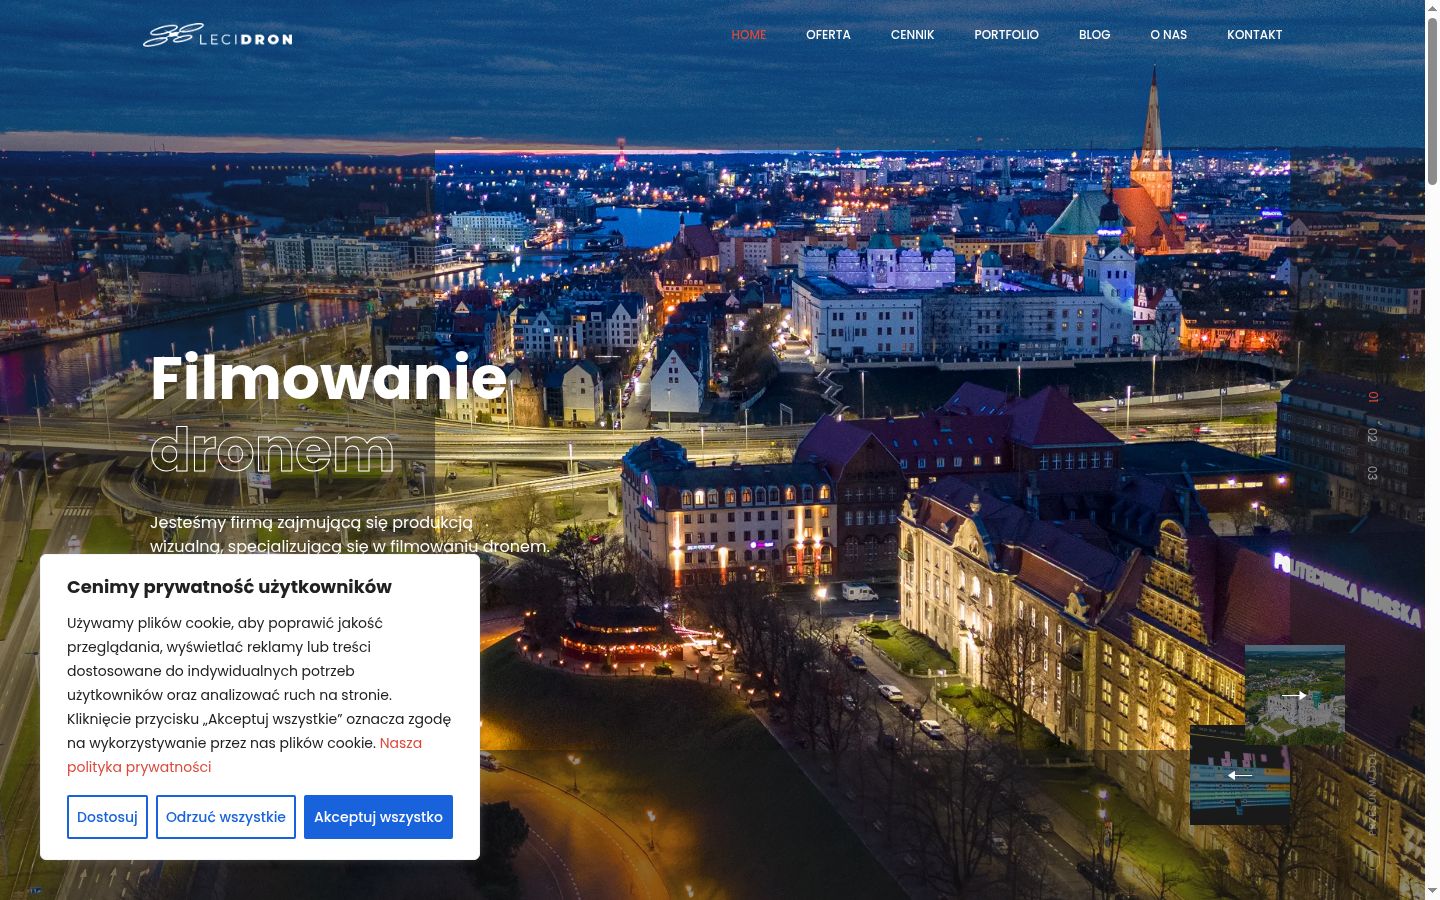
Task: Open the OFERTA menu item
Action: 828,35
